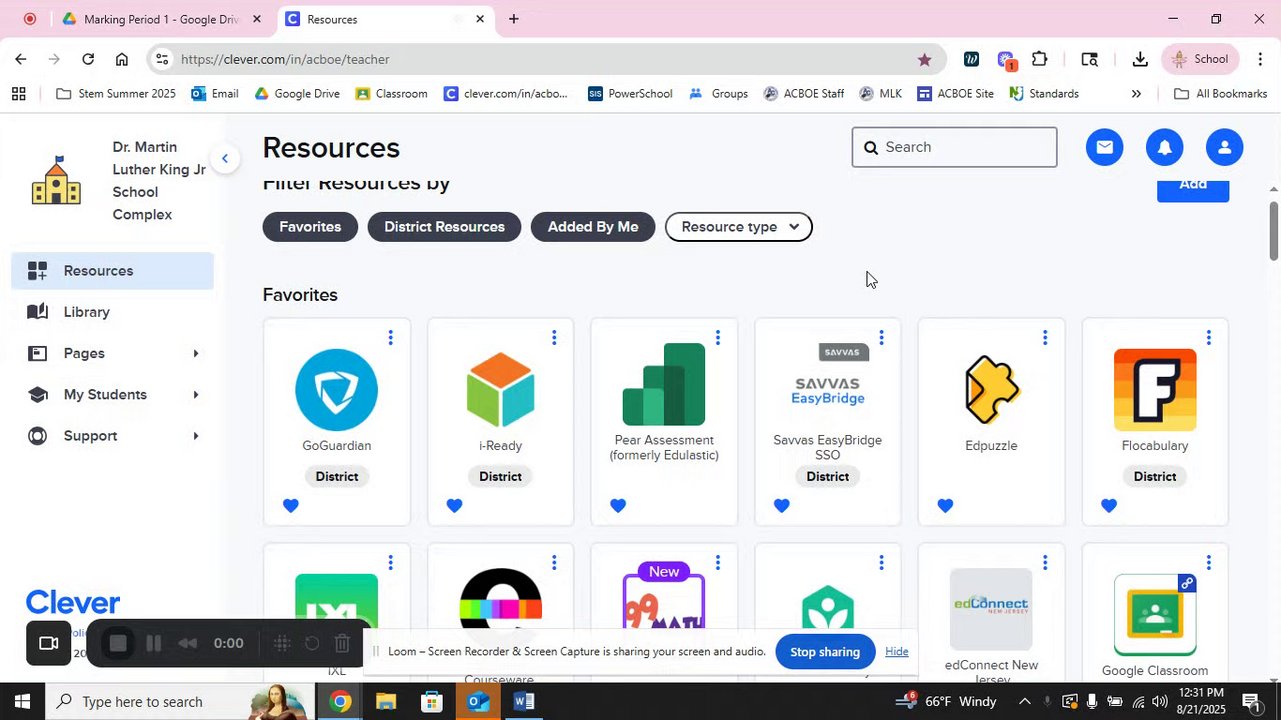This screenshot has height=720, width=1281.
Task: Open Flocabulary card three-dot options
Action: click(x=1208, y=338)
